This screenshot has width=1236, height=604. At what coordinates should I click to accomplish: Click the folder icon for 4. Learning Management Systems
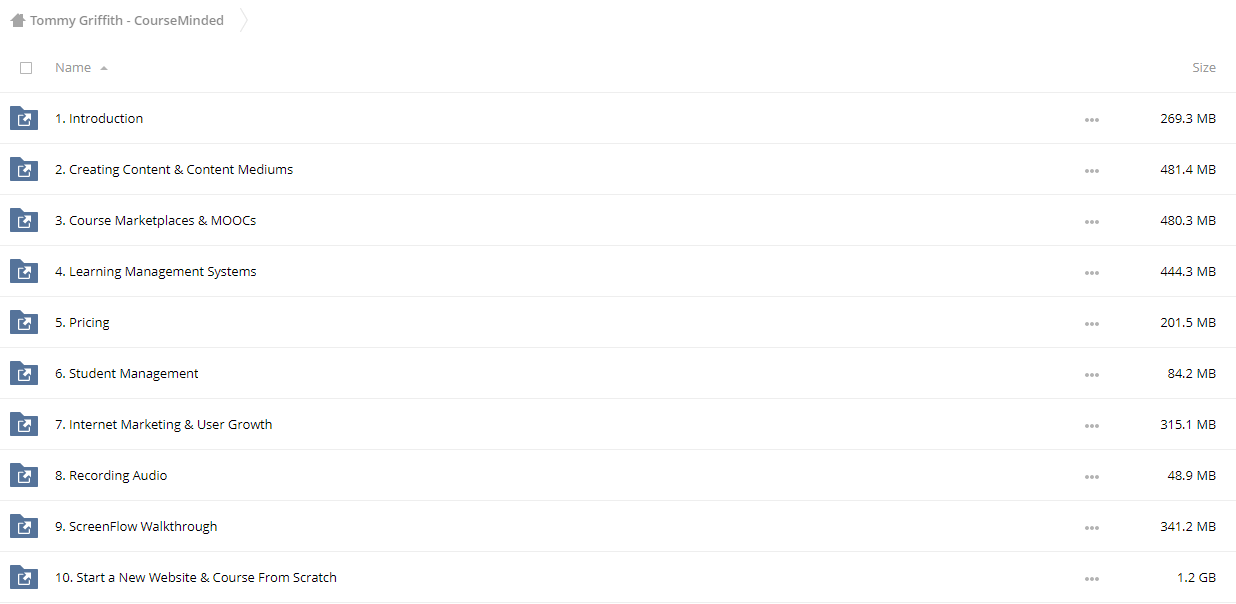(x=24, y=271)
